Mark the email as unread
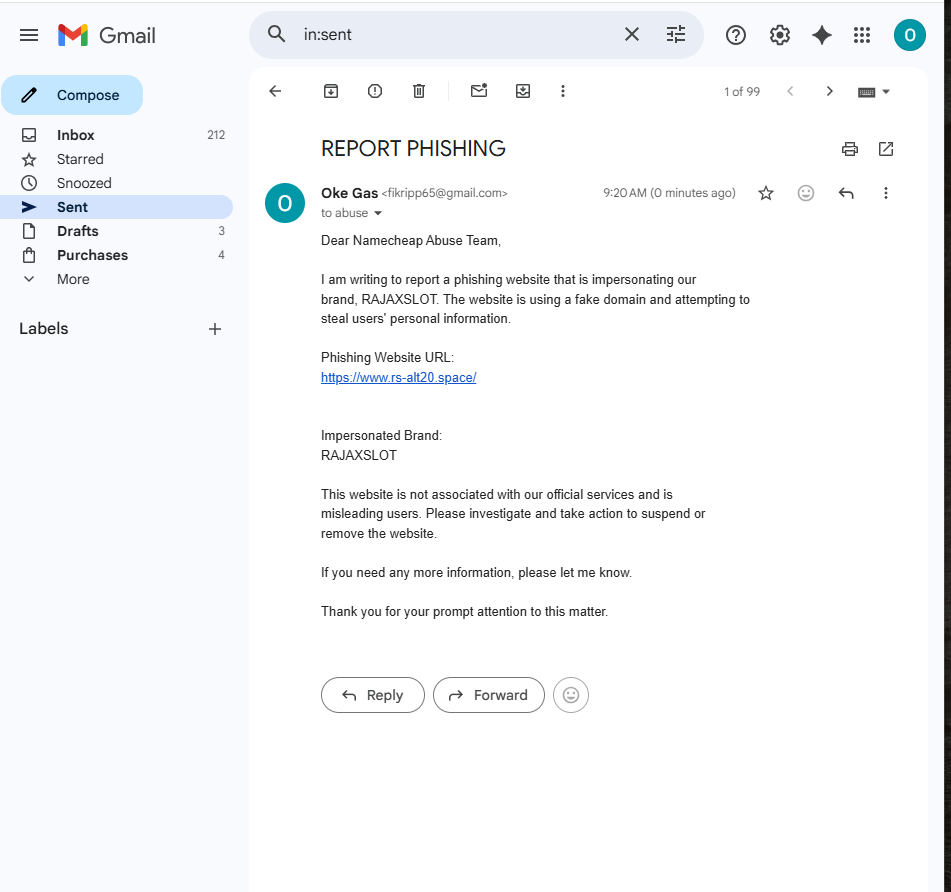 479,91
